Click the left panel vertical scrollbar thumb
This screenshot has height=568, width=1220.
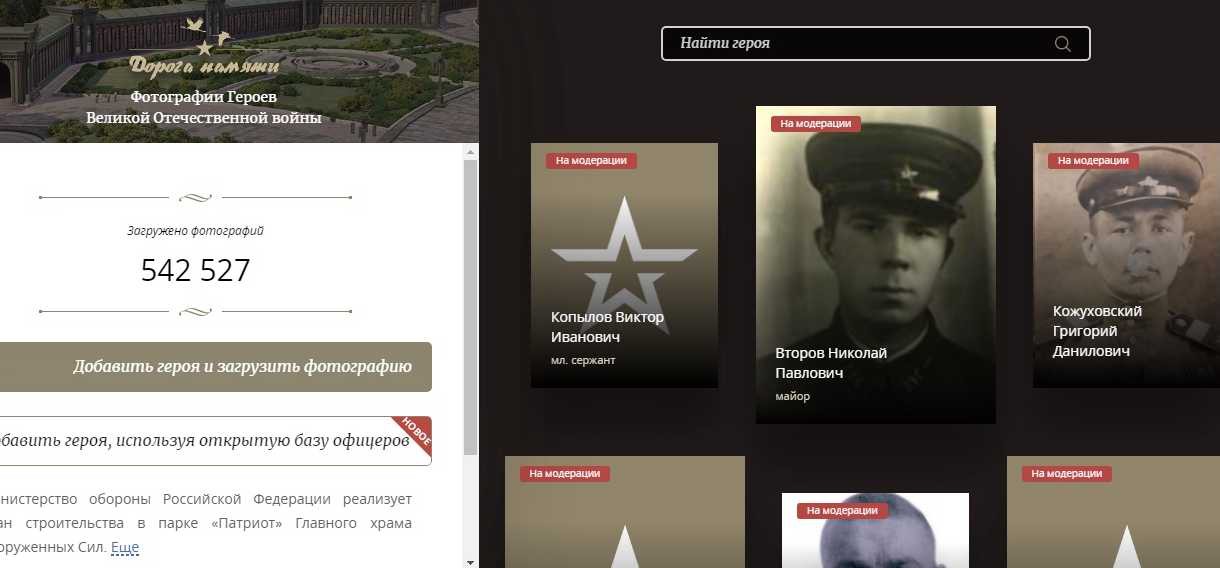(470, 308)
